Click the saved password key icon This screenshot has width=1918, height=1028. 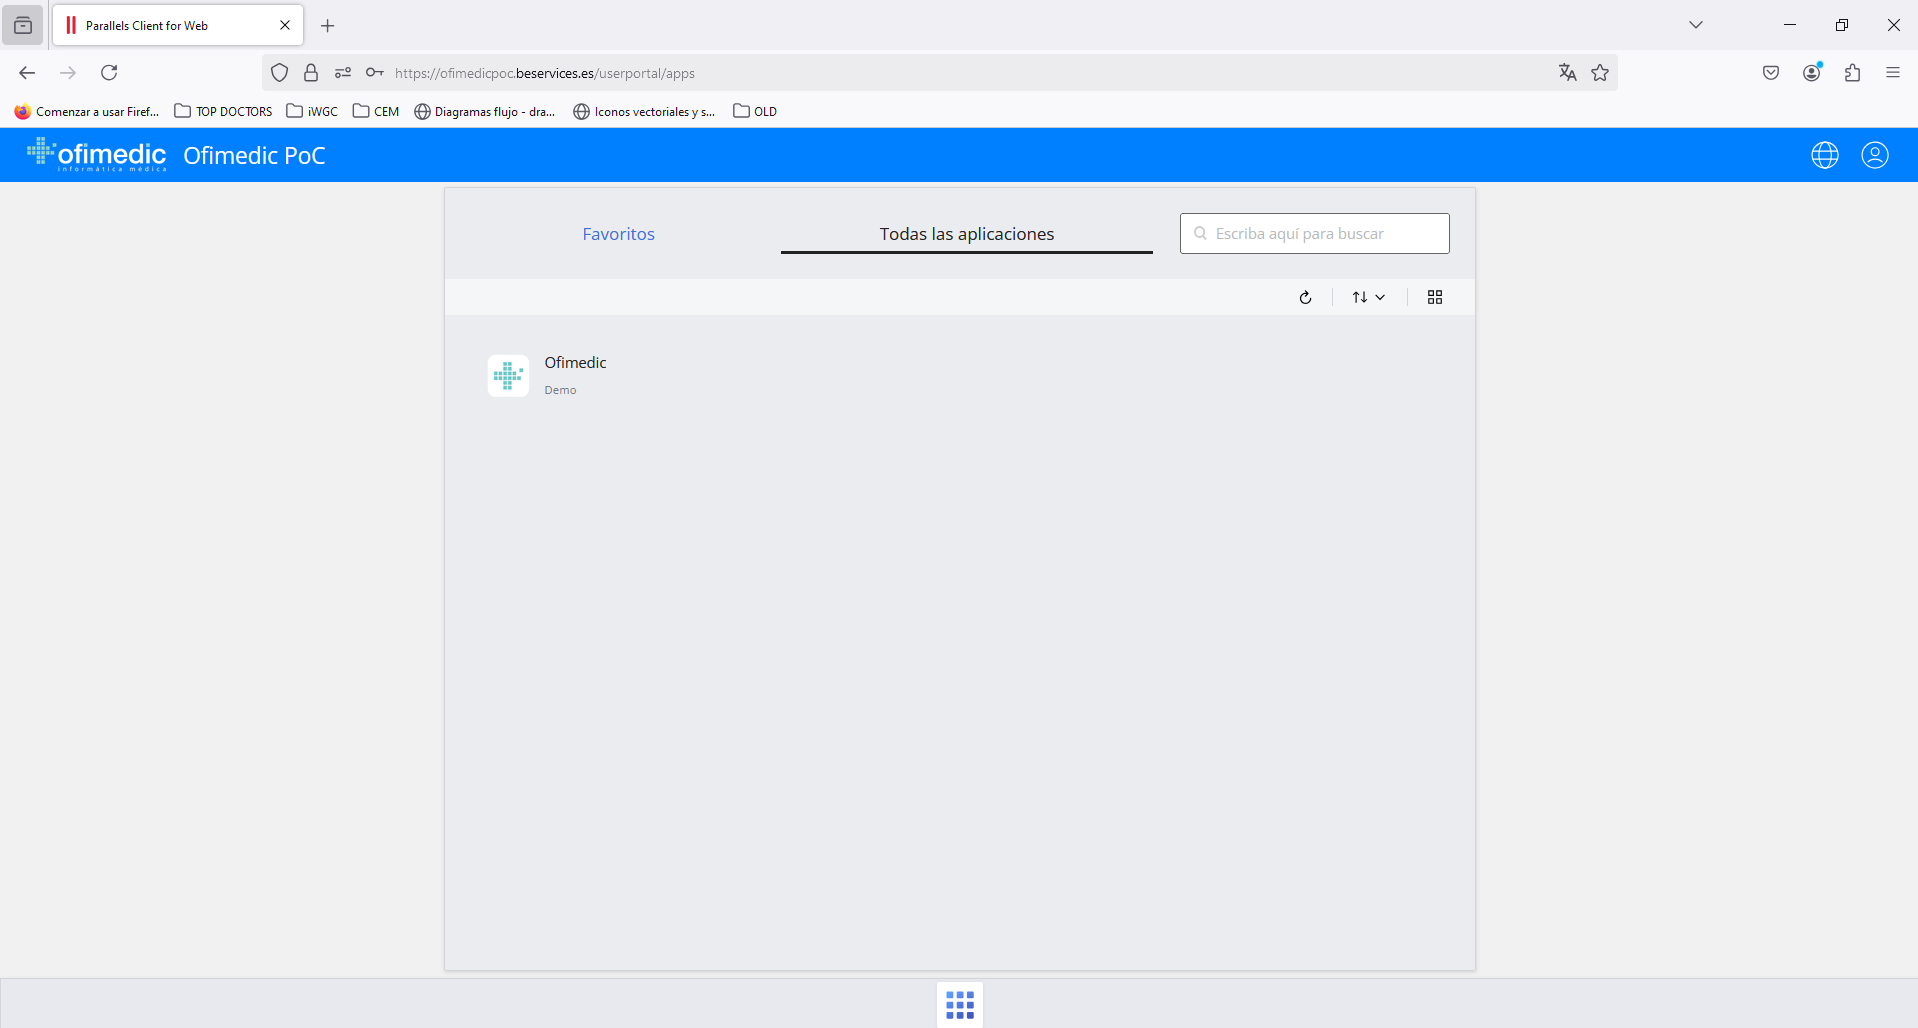point(375,73)
